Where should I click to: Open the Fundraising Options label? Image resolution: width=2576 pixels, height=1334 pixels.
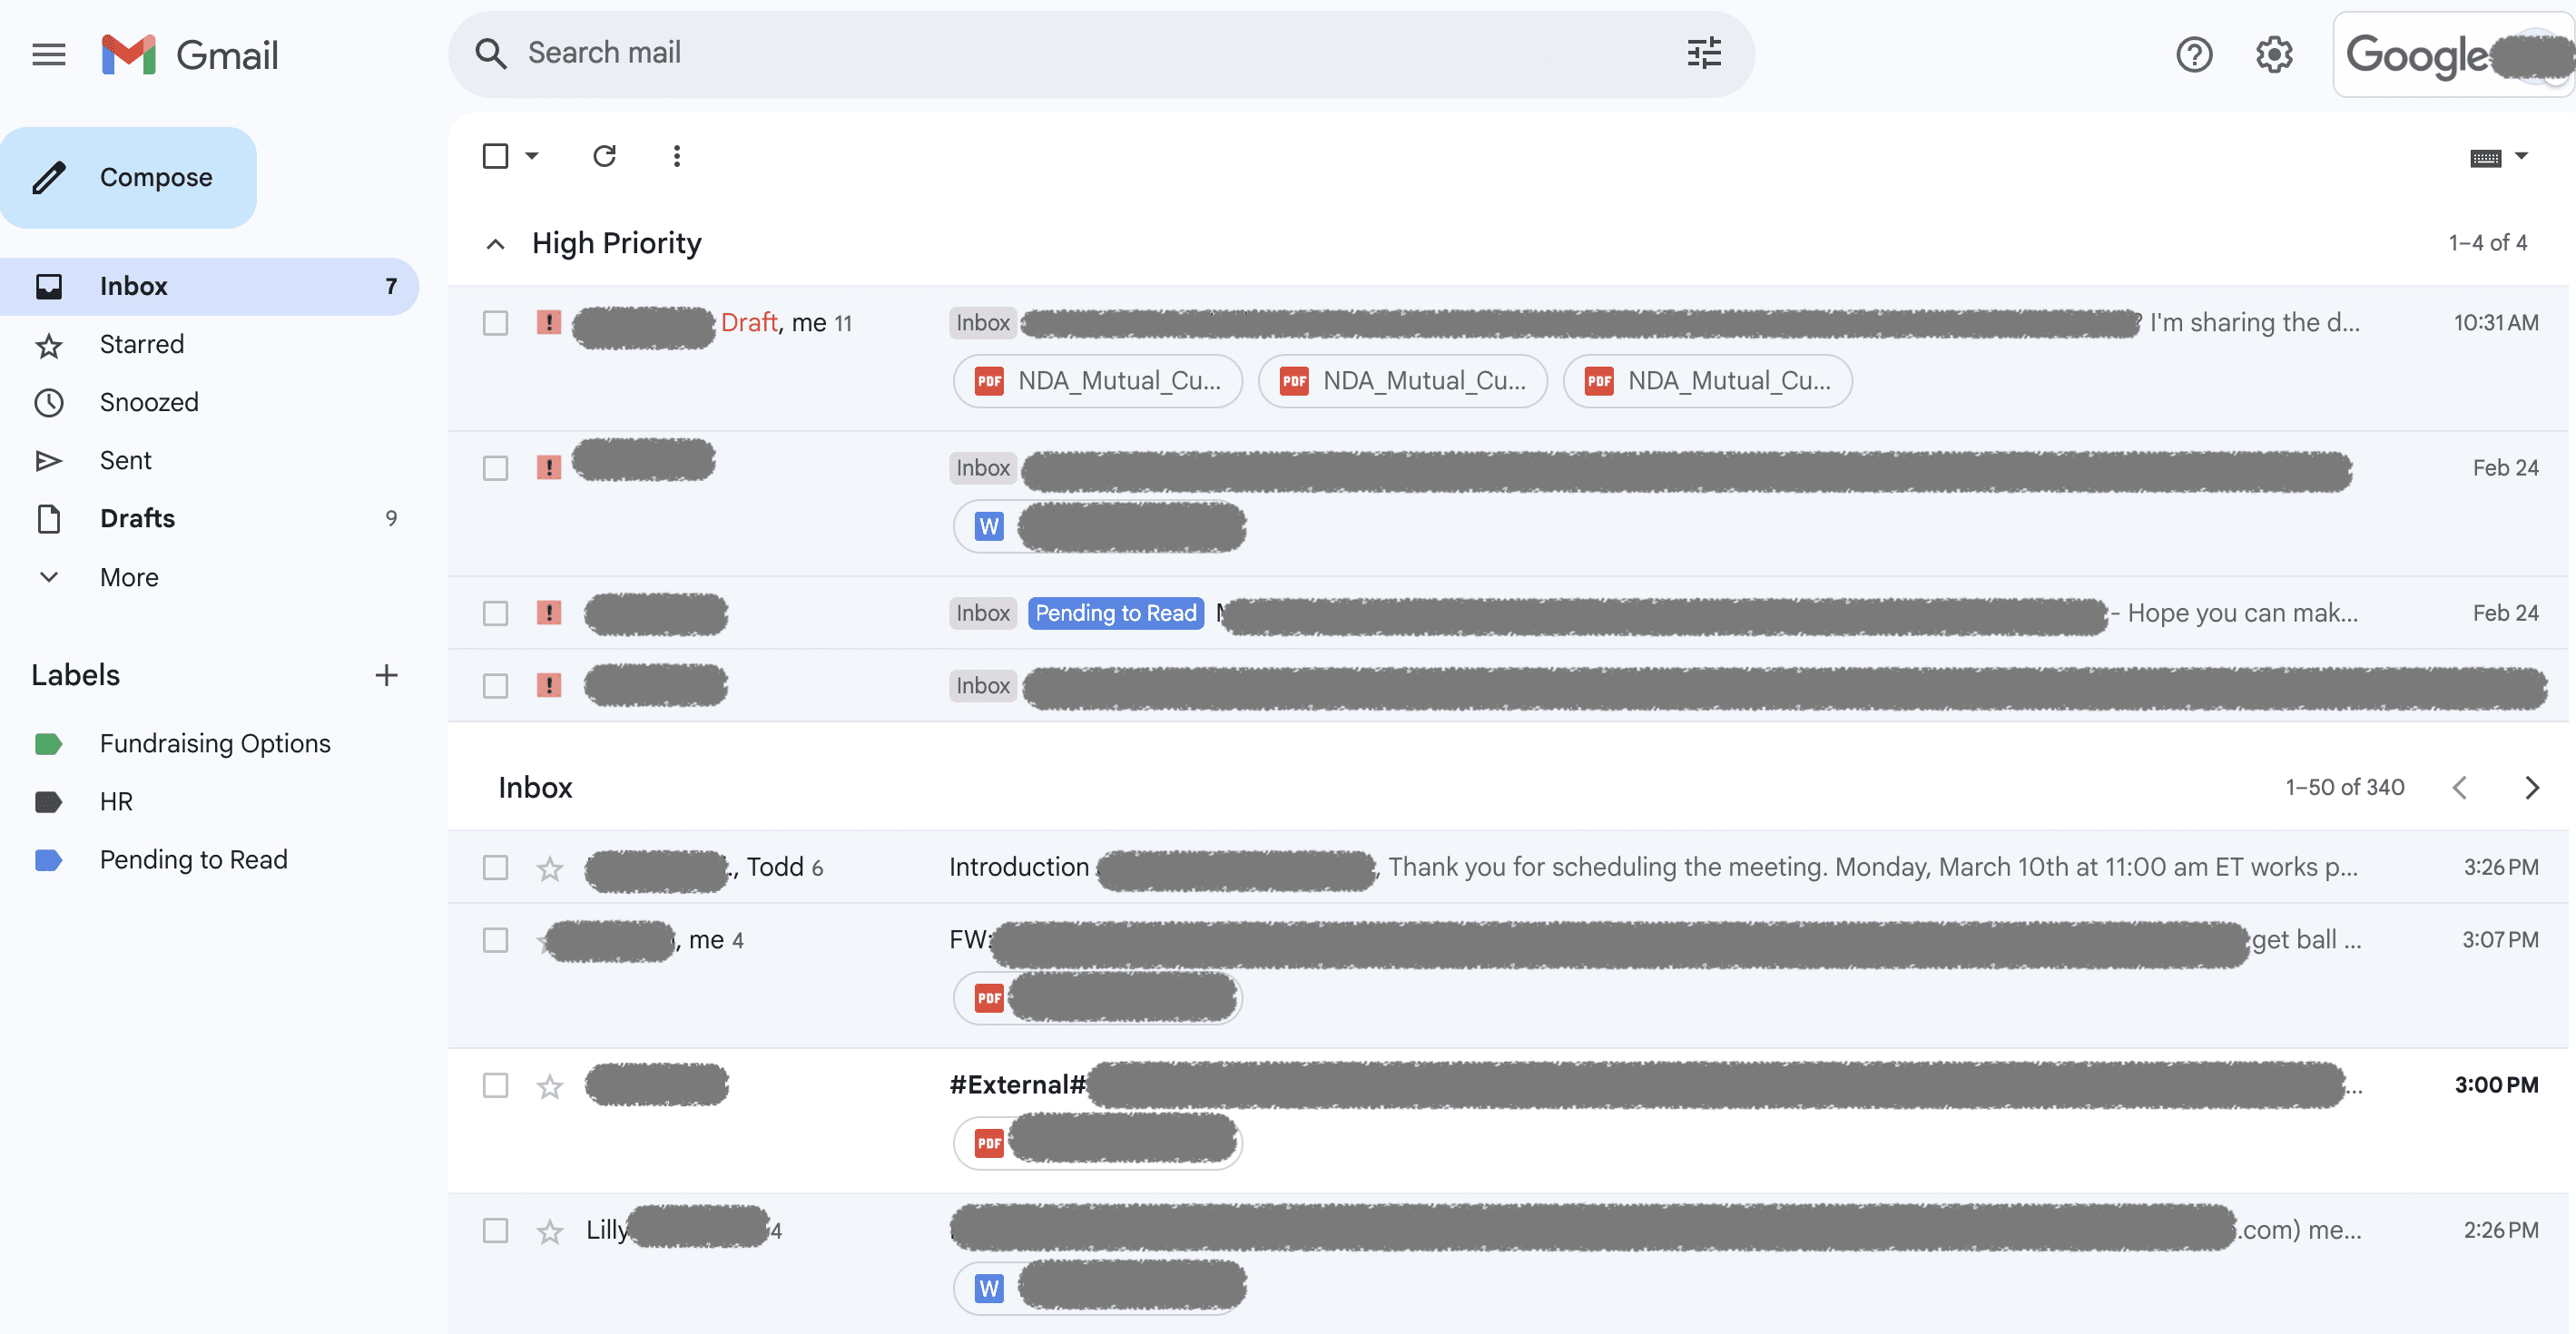214,744
